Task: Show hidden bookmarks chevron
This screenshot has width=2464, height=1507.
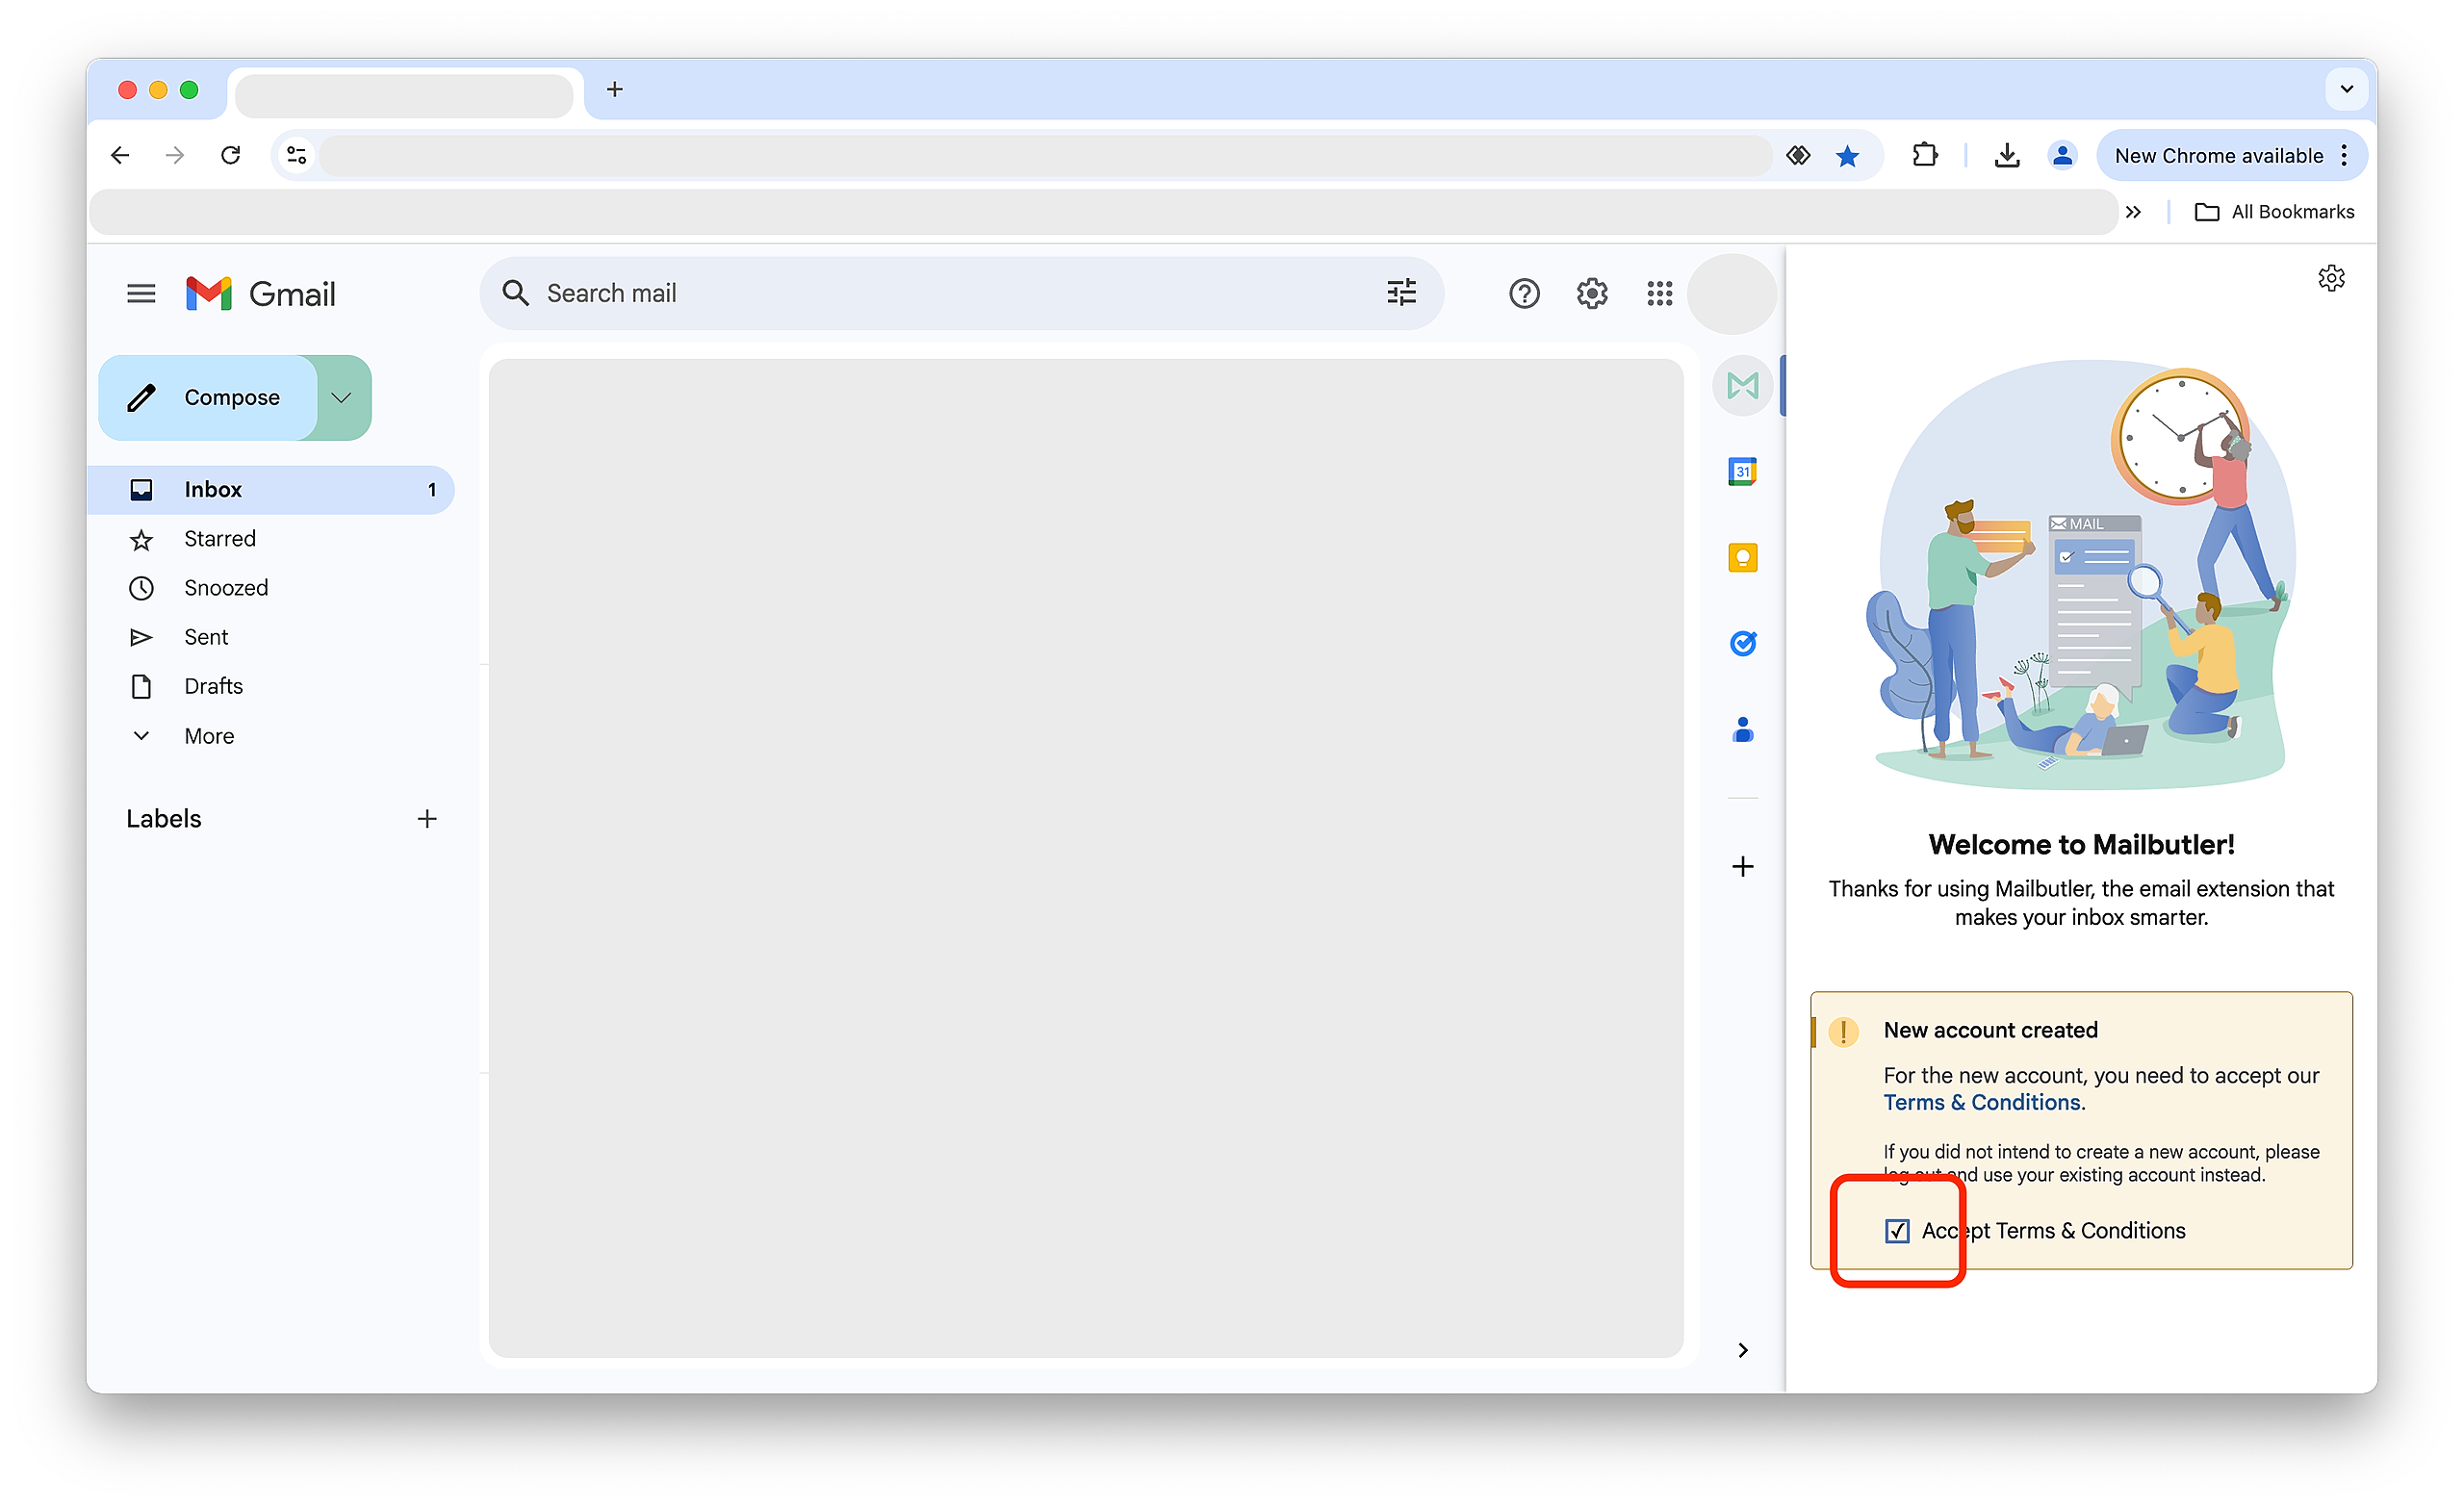Action: coord(2133,212)
